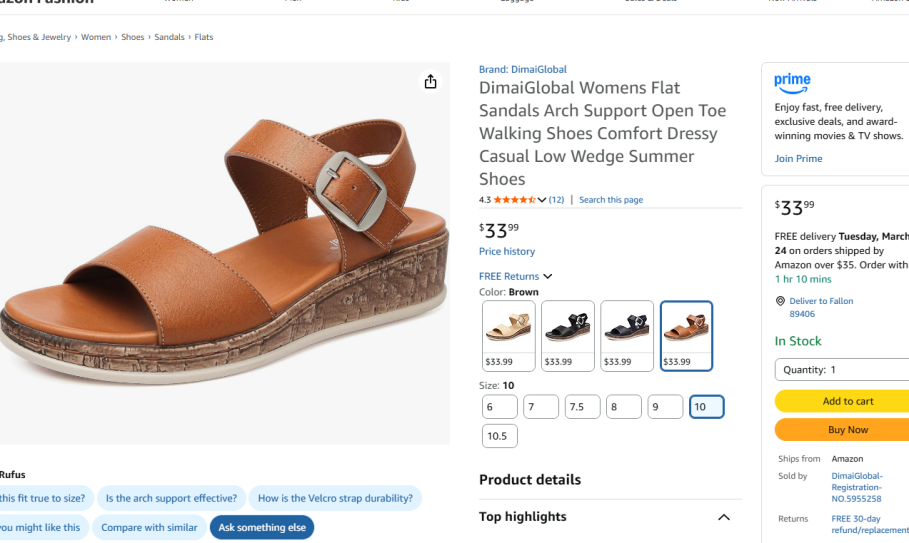Viewport: 909px width, 543px height.
Task: Open the rating breakdown chevron
Action: click(542, 200)
